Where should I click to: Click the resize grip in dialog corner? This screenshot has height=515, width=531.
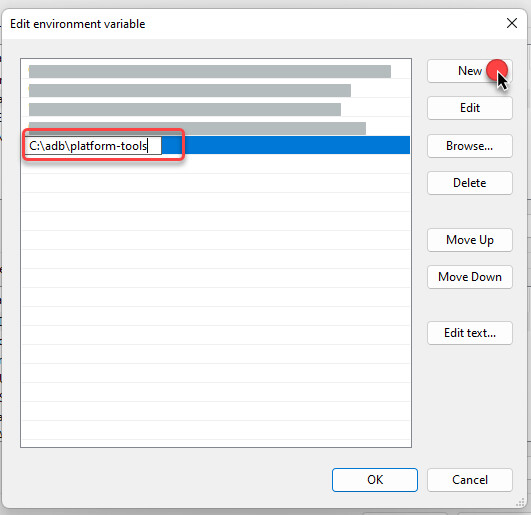coord(521,503)
